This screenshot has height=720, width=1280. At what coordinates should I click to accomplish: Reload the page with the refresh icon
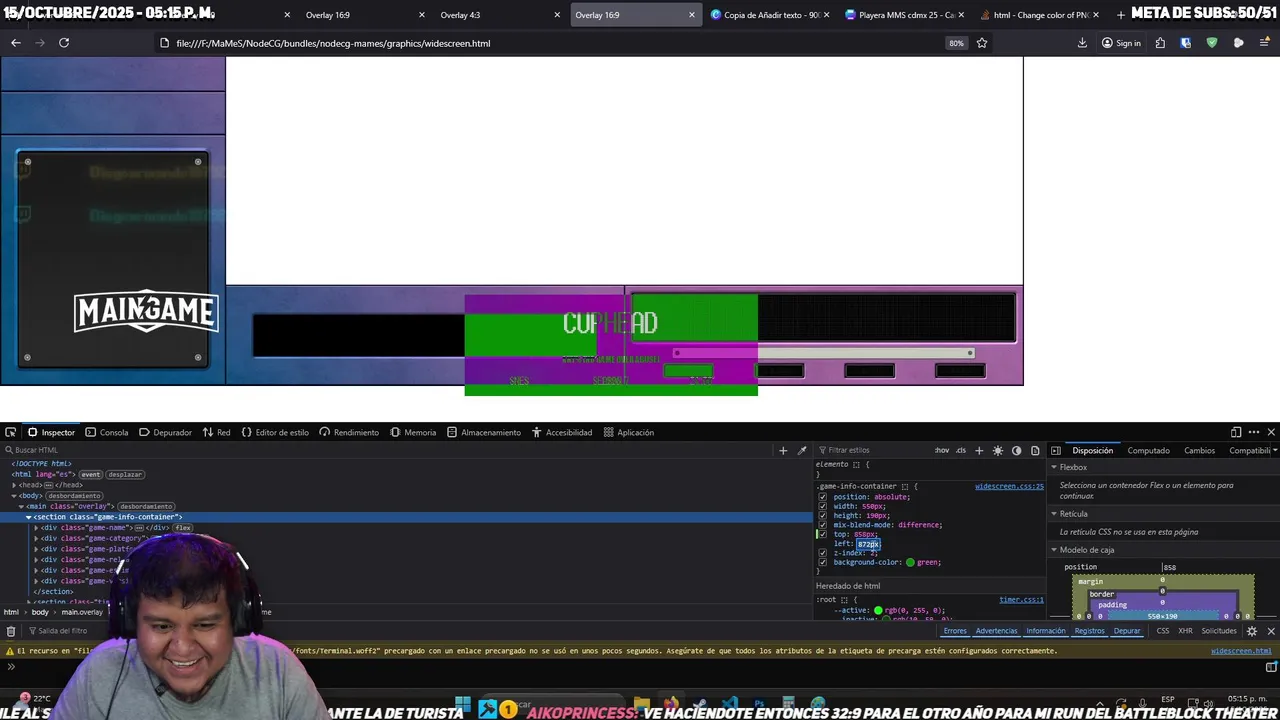pyautogui.click(x=64, y=43)
